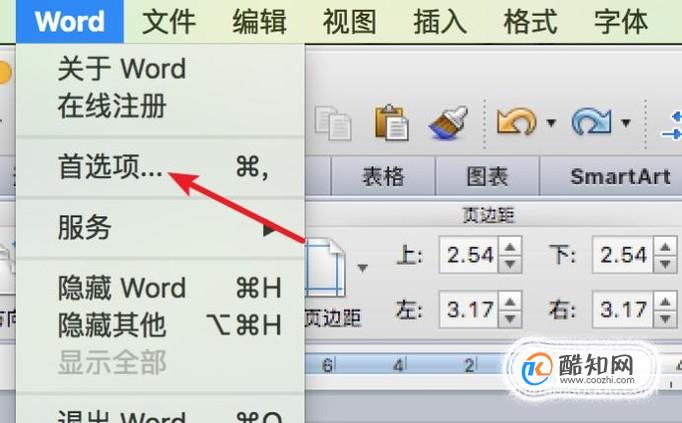This screenshot has width=682, height=423.
Task: Click the 下 bottom margin field
Action: click(x=622, y=255)
